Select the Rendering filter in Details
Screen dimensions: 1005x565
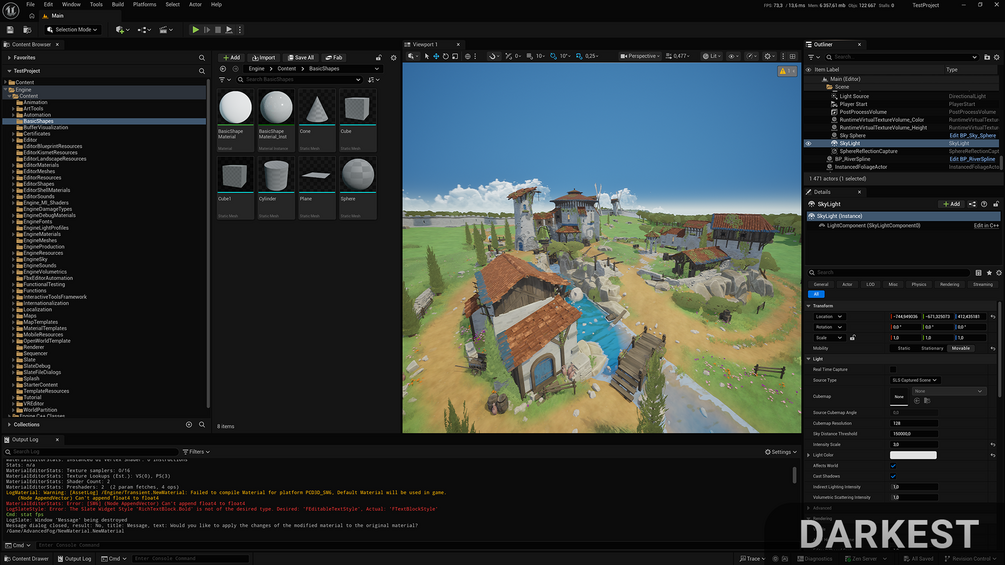949,284
